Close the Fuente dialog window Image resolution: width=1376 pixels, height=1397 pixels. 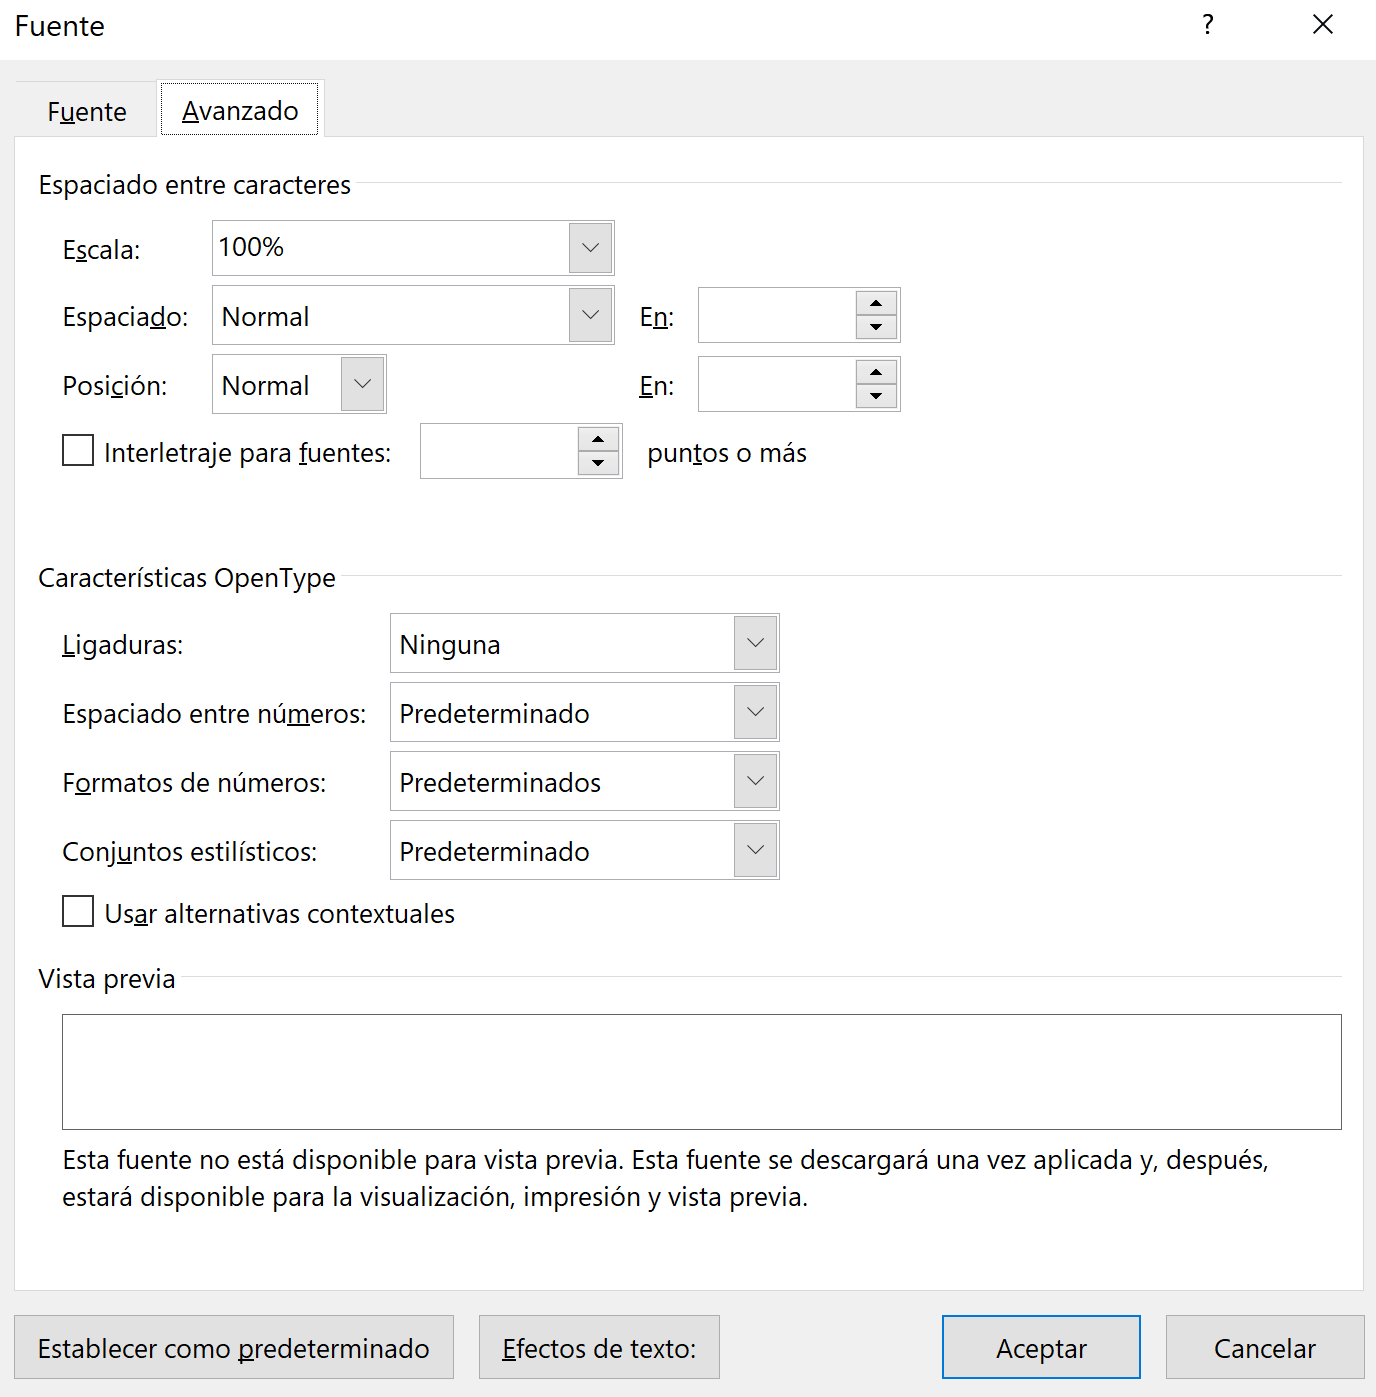tap(1322, 25)
